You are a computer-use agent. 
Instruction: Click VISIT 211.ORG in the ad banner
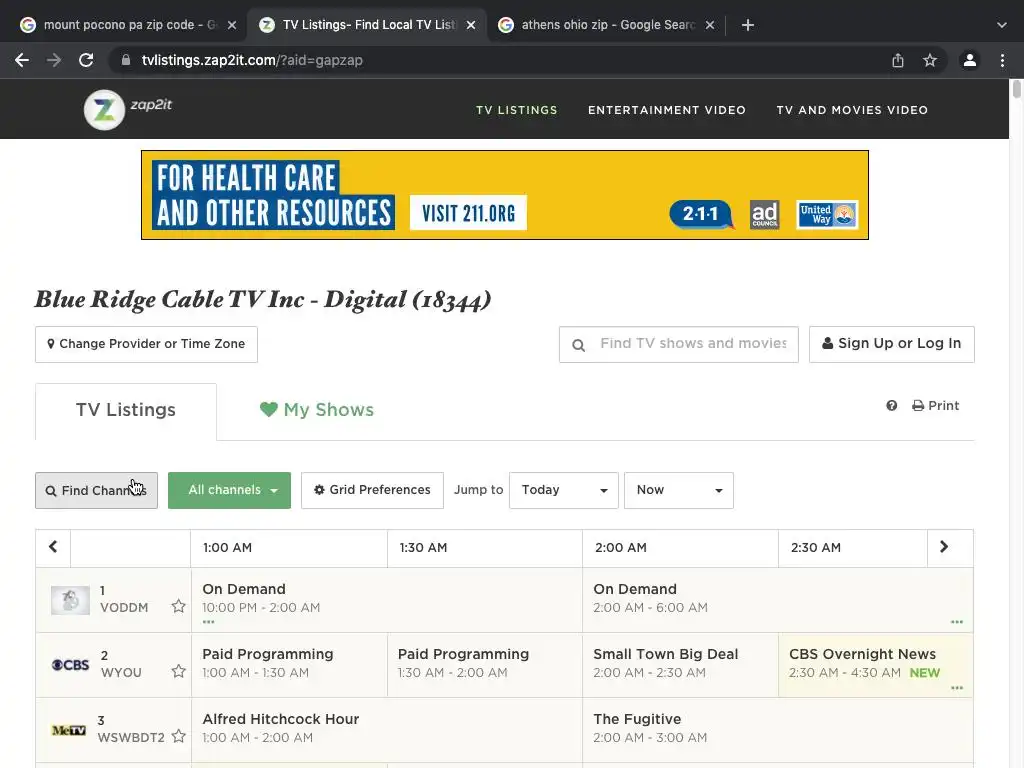[x=468, y=213]
